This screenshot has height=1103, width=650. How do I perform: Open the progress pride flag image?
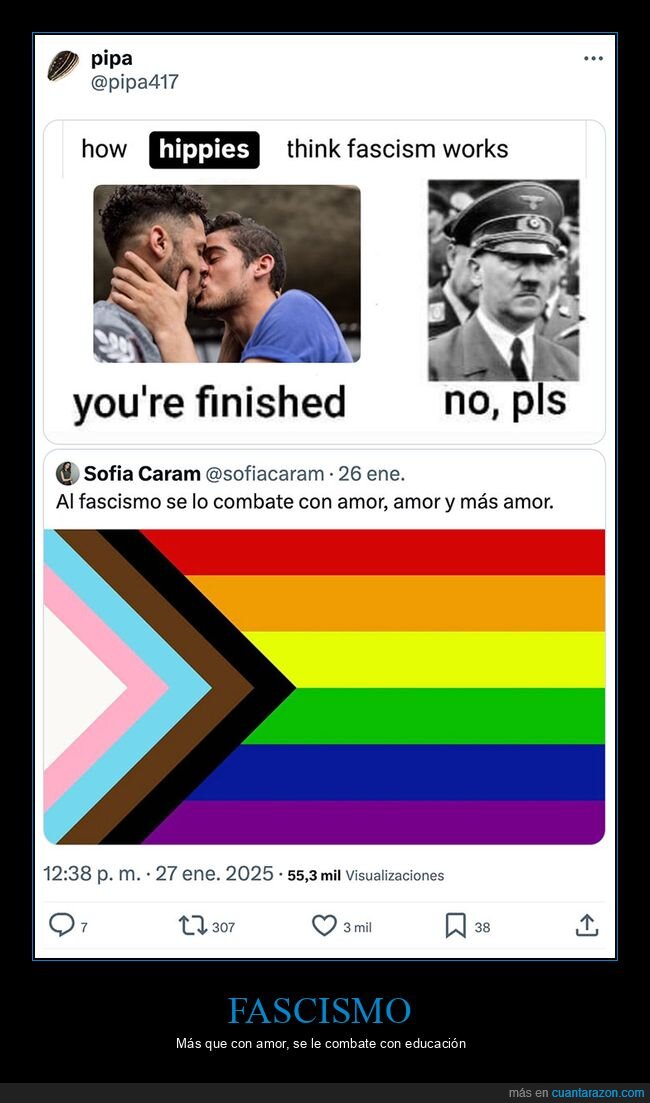click(x=324, y=687)
